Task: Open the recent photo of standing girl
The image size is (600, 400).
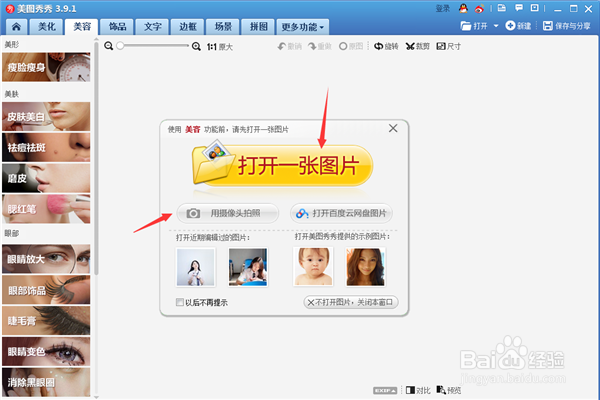Action: (x=196, y=267)
